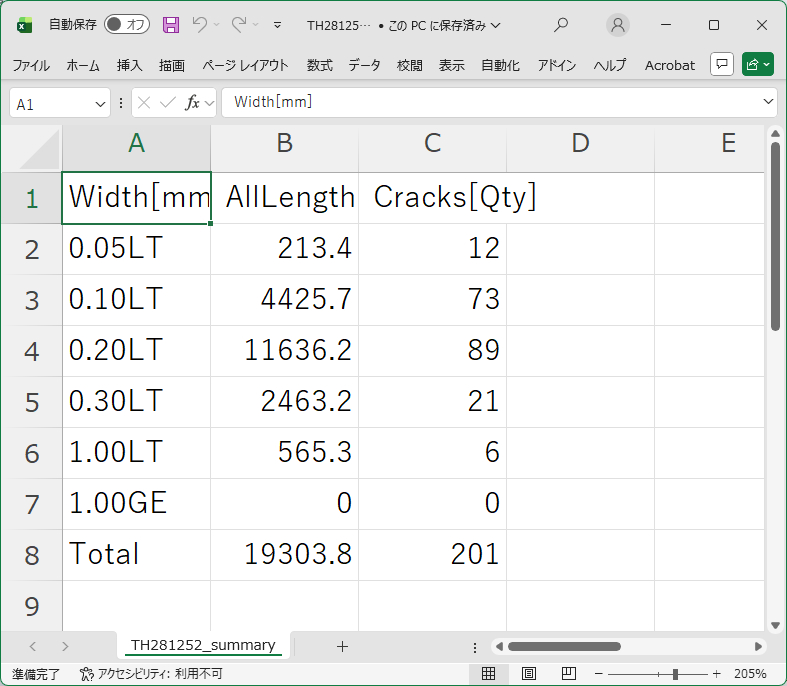Switch to Normal view icon
This screenshot has height=686, width=787.
click(488, 673)
